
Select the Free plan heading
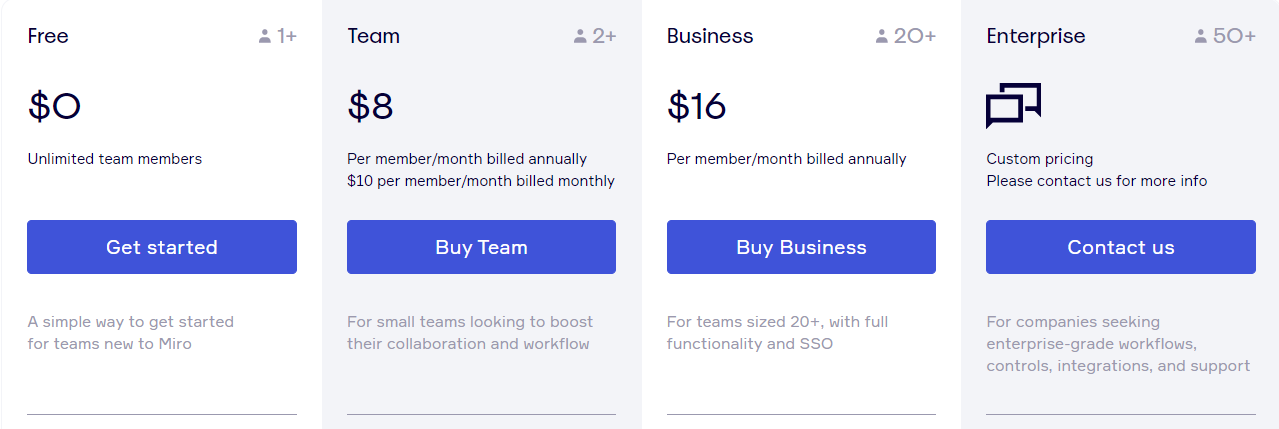point(48,36)
